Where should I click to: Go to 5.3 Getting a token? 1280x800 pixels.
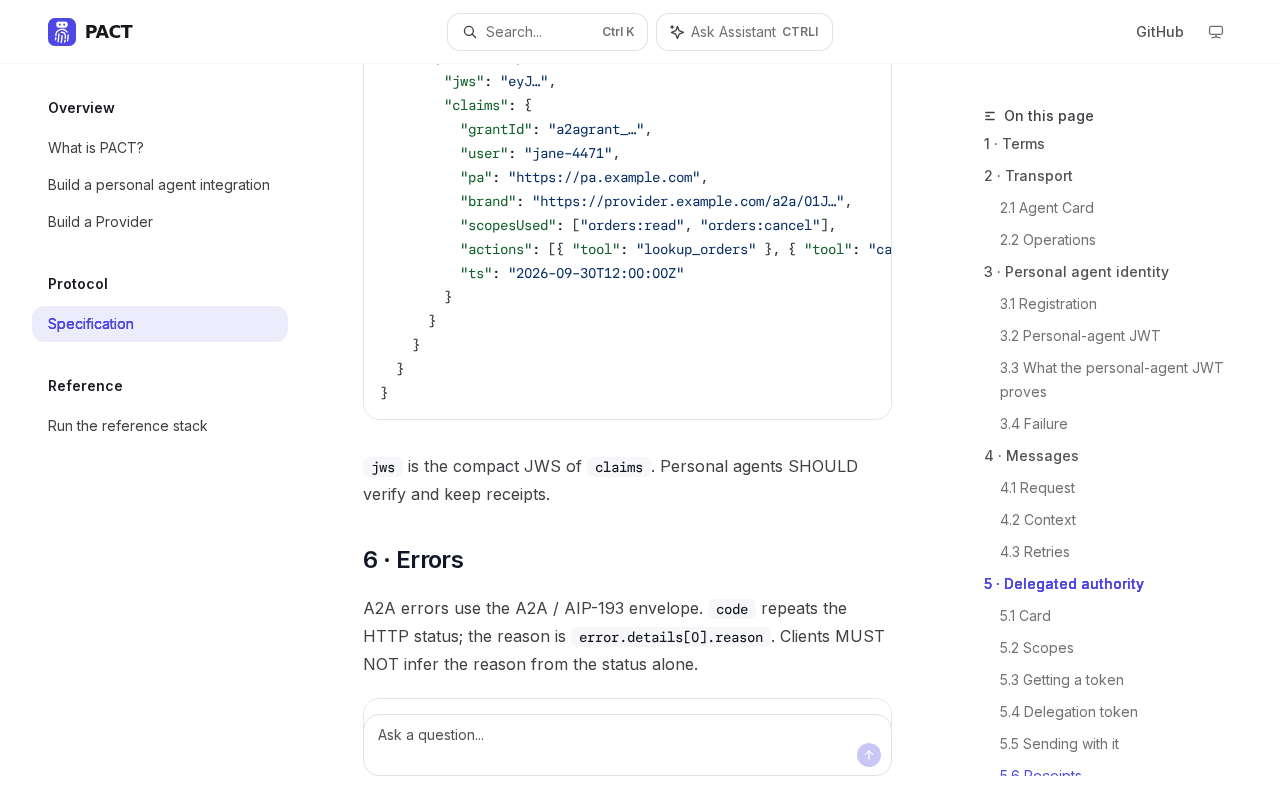tap(1062, 680)
